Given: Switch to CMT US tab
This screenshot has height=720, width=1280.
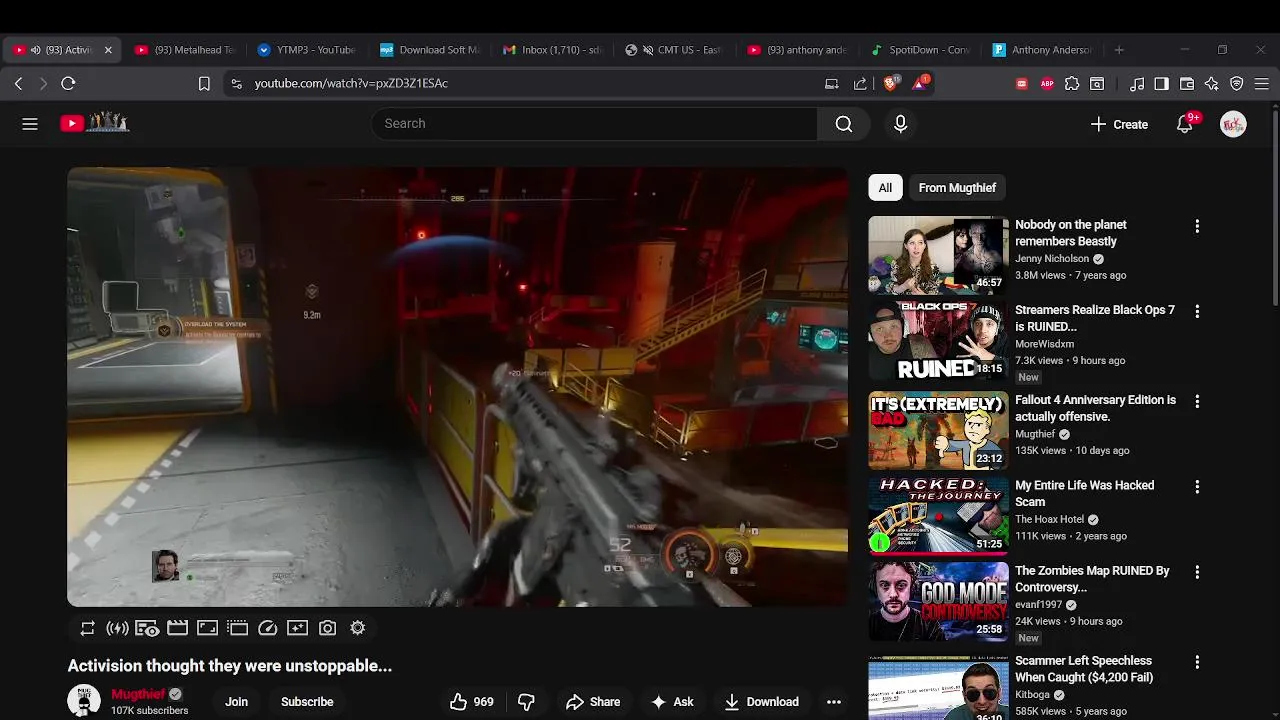Looking at the screenshot, I should [x=675, y=50].
